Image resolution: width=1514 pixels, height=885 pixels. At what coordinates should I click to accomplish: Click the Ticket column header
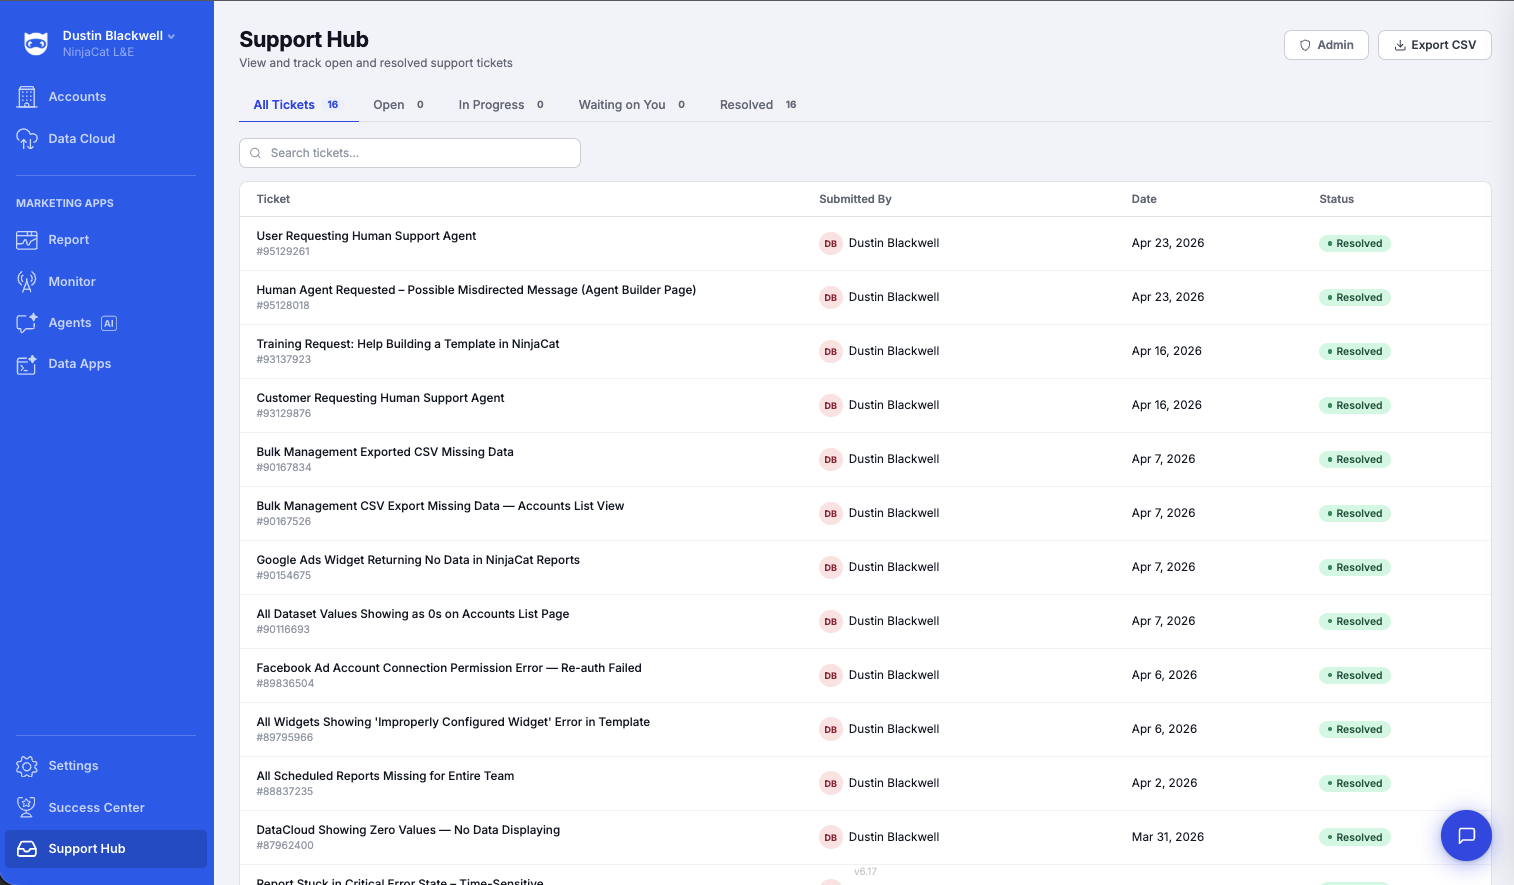pyautogui.click(x=273, y=199)
